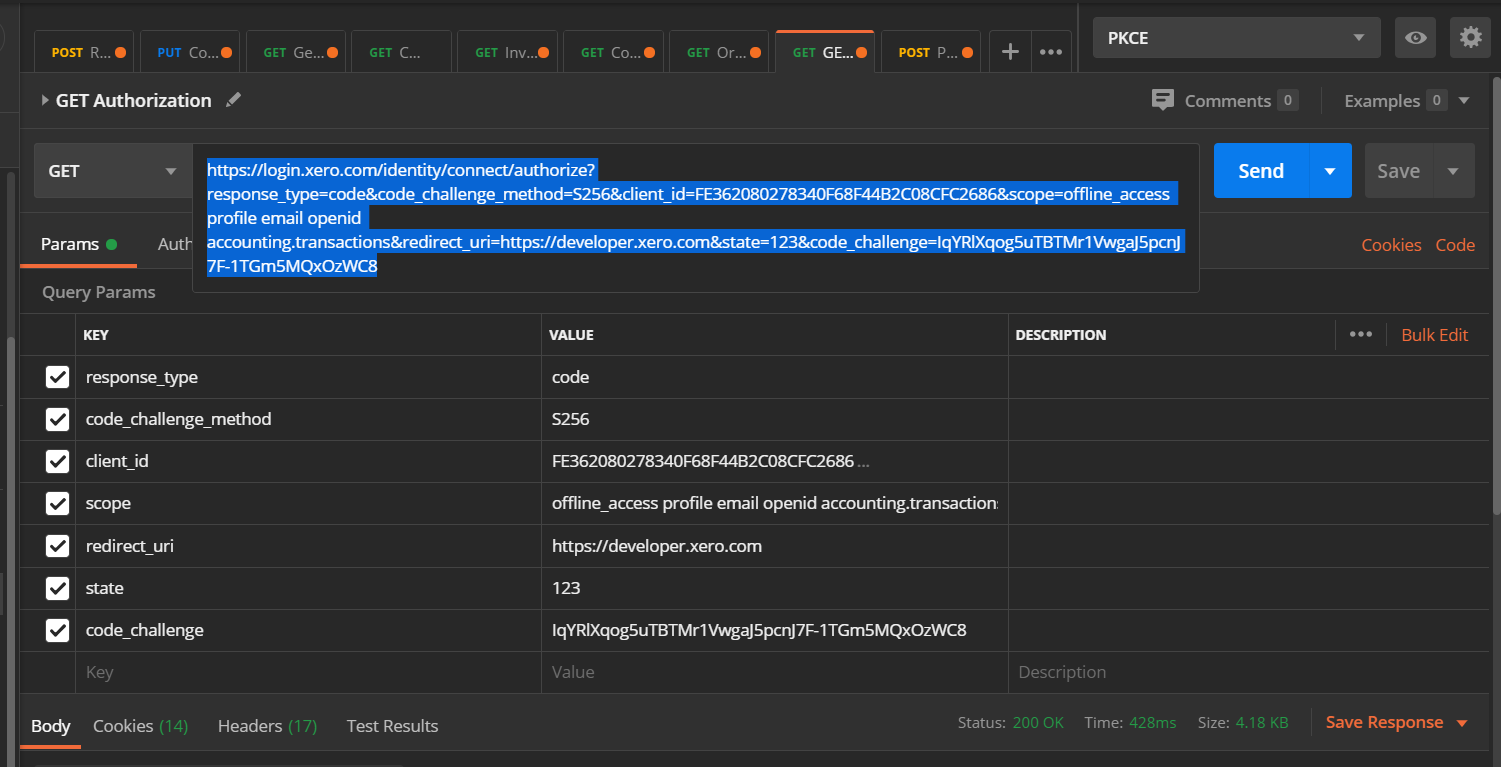This screenshot has width=1501, height=767.
Task: Click inside the request URL field
Action: coord(695,218)
